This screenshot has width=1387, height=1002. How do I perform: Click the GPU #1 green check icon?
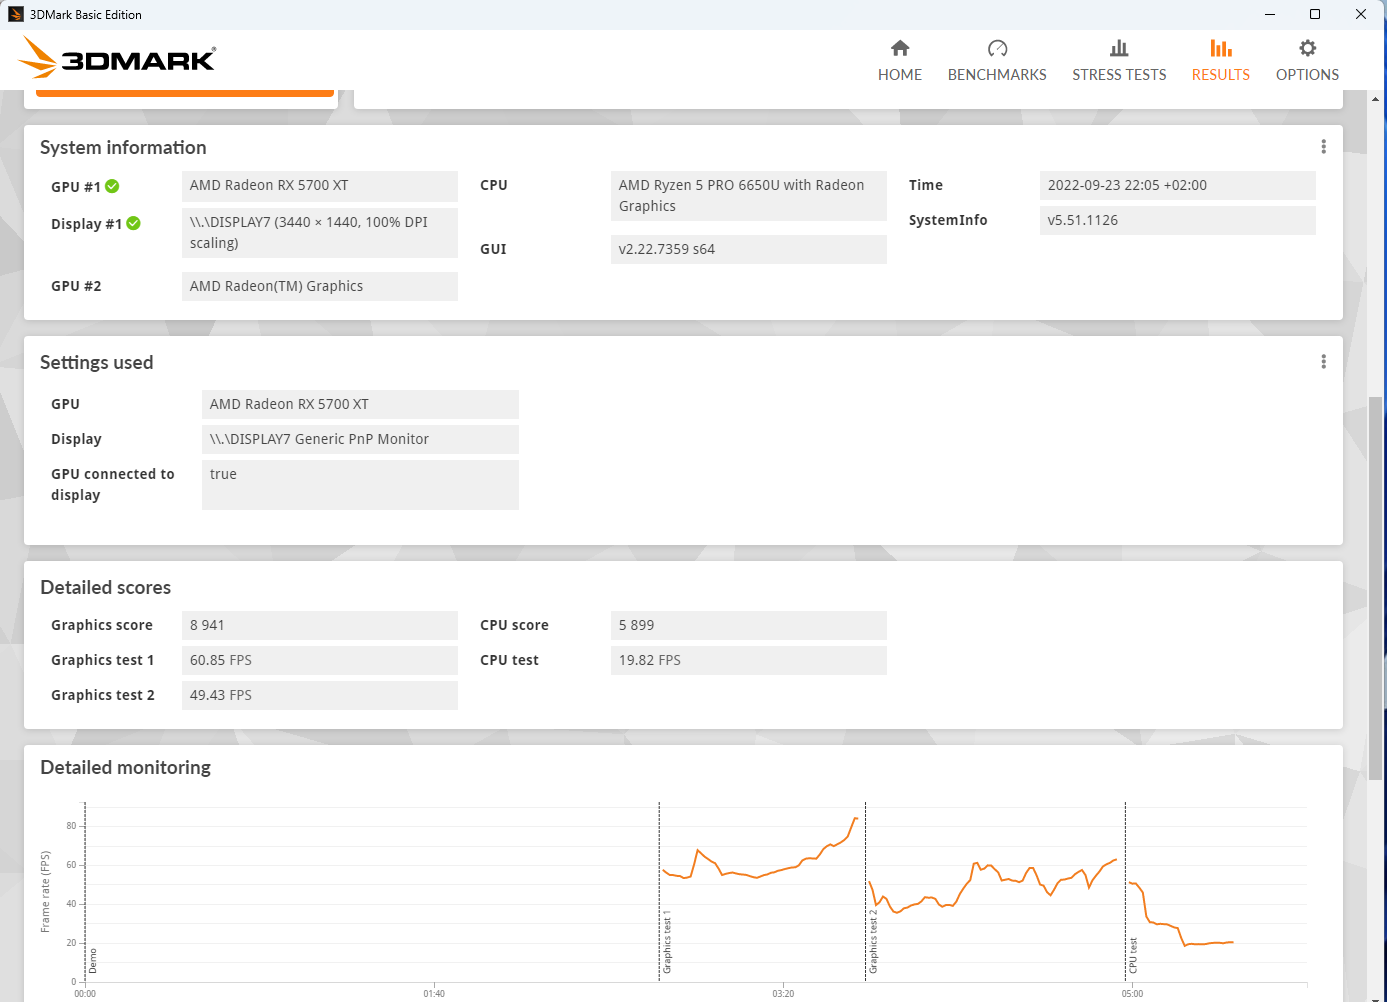pos(112,186)
